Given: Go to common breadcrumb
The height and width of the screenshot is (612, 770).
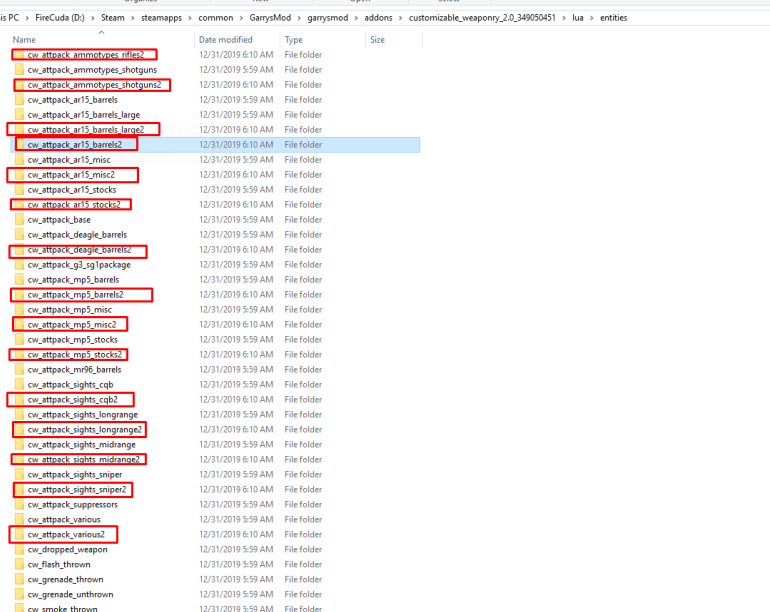Looking at the screenshot, I should [216, 18].
